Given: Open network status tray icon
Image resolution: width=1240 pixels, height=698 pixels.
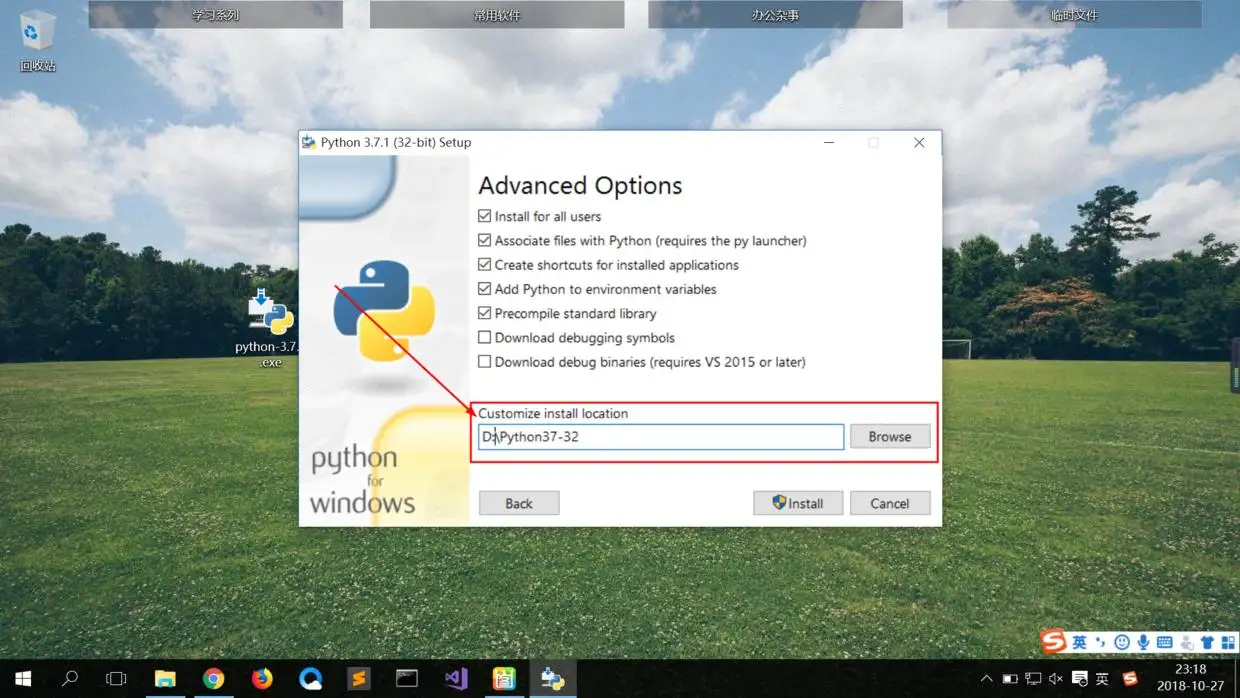Looking at the screenshot, I should click(1033, 679).
